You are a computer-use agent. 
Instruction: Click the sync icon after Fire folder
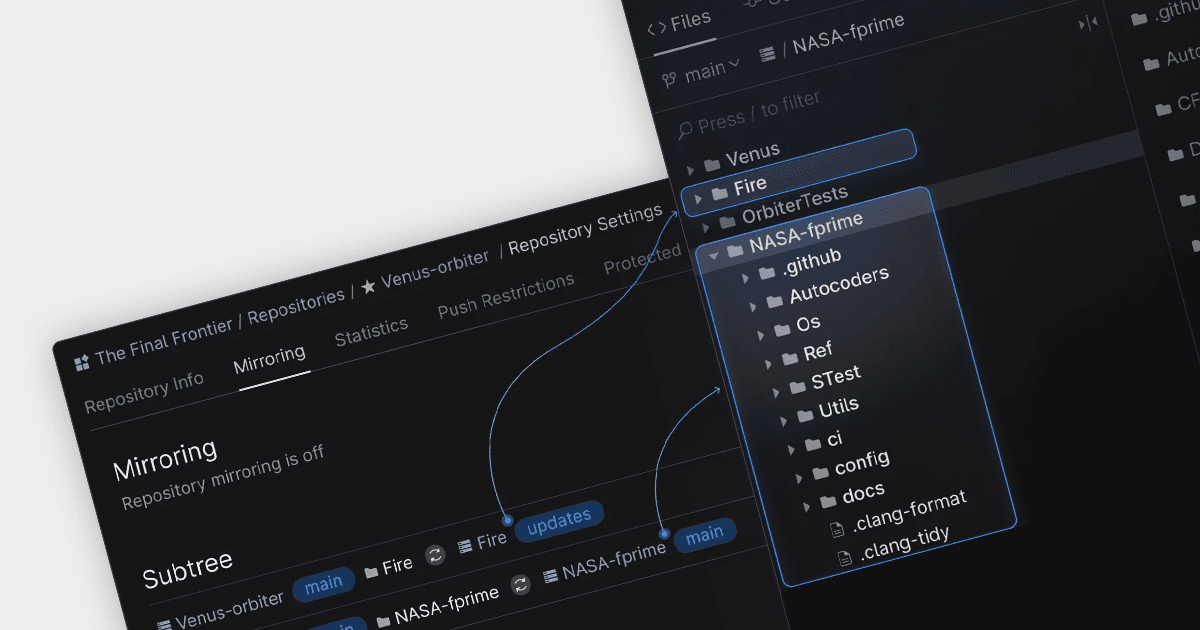pyautogui.click(x=434, y=555)
